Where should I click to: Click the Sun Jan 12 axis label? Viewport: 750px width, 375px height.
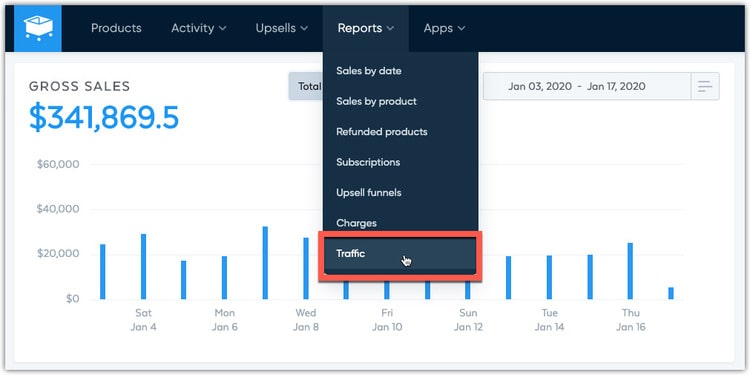coord(468,320)
